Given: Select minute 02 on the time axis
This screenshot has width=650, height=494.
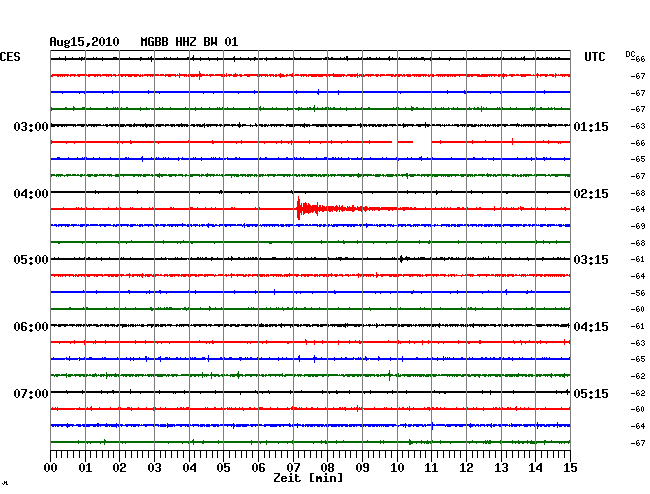Looking at the screenshot, I should (x=119, y=468).
